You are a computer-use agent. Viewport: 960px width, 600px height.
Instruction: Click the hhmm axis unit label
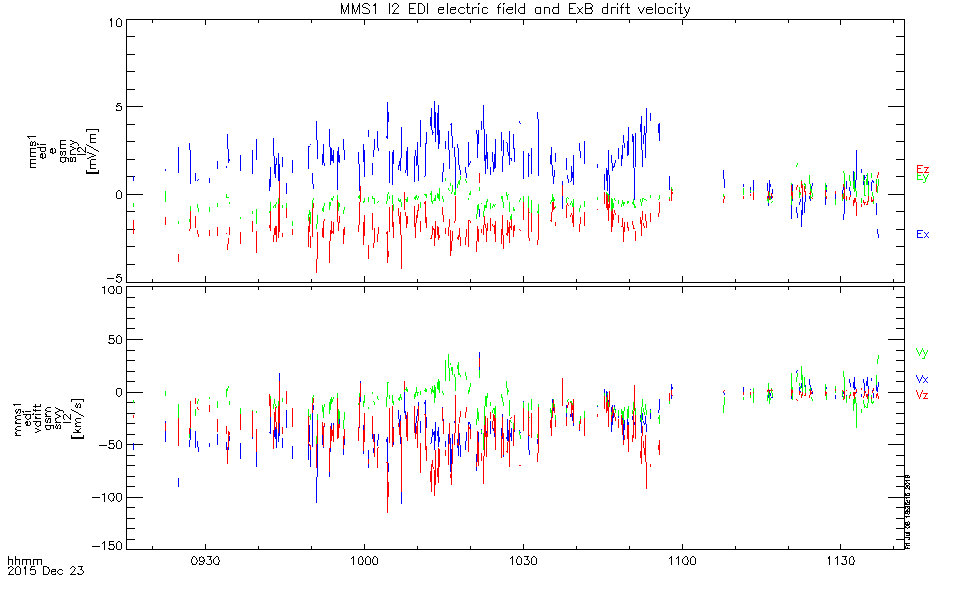[x=23, y=564]
